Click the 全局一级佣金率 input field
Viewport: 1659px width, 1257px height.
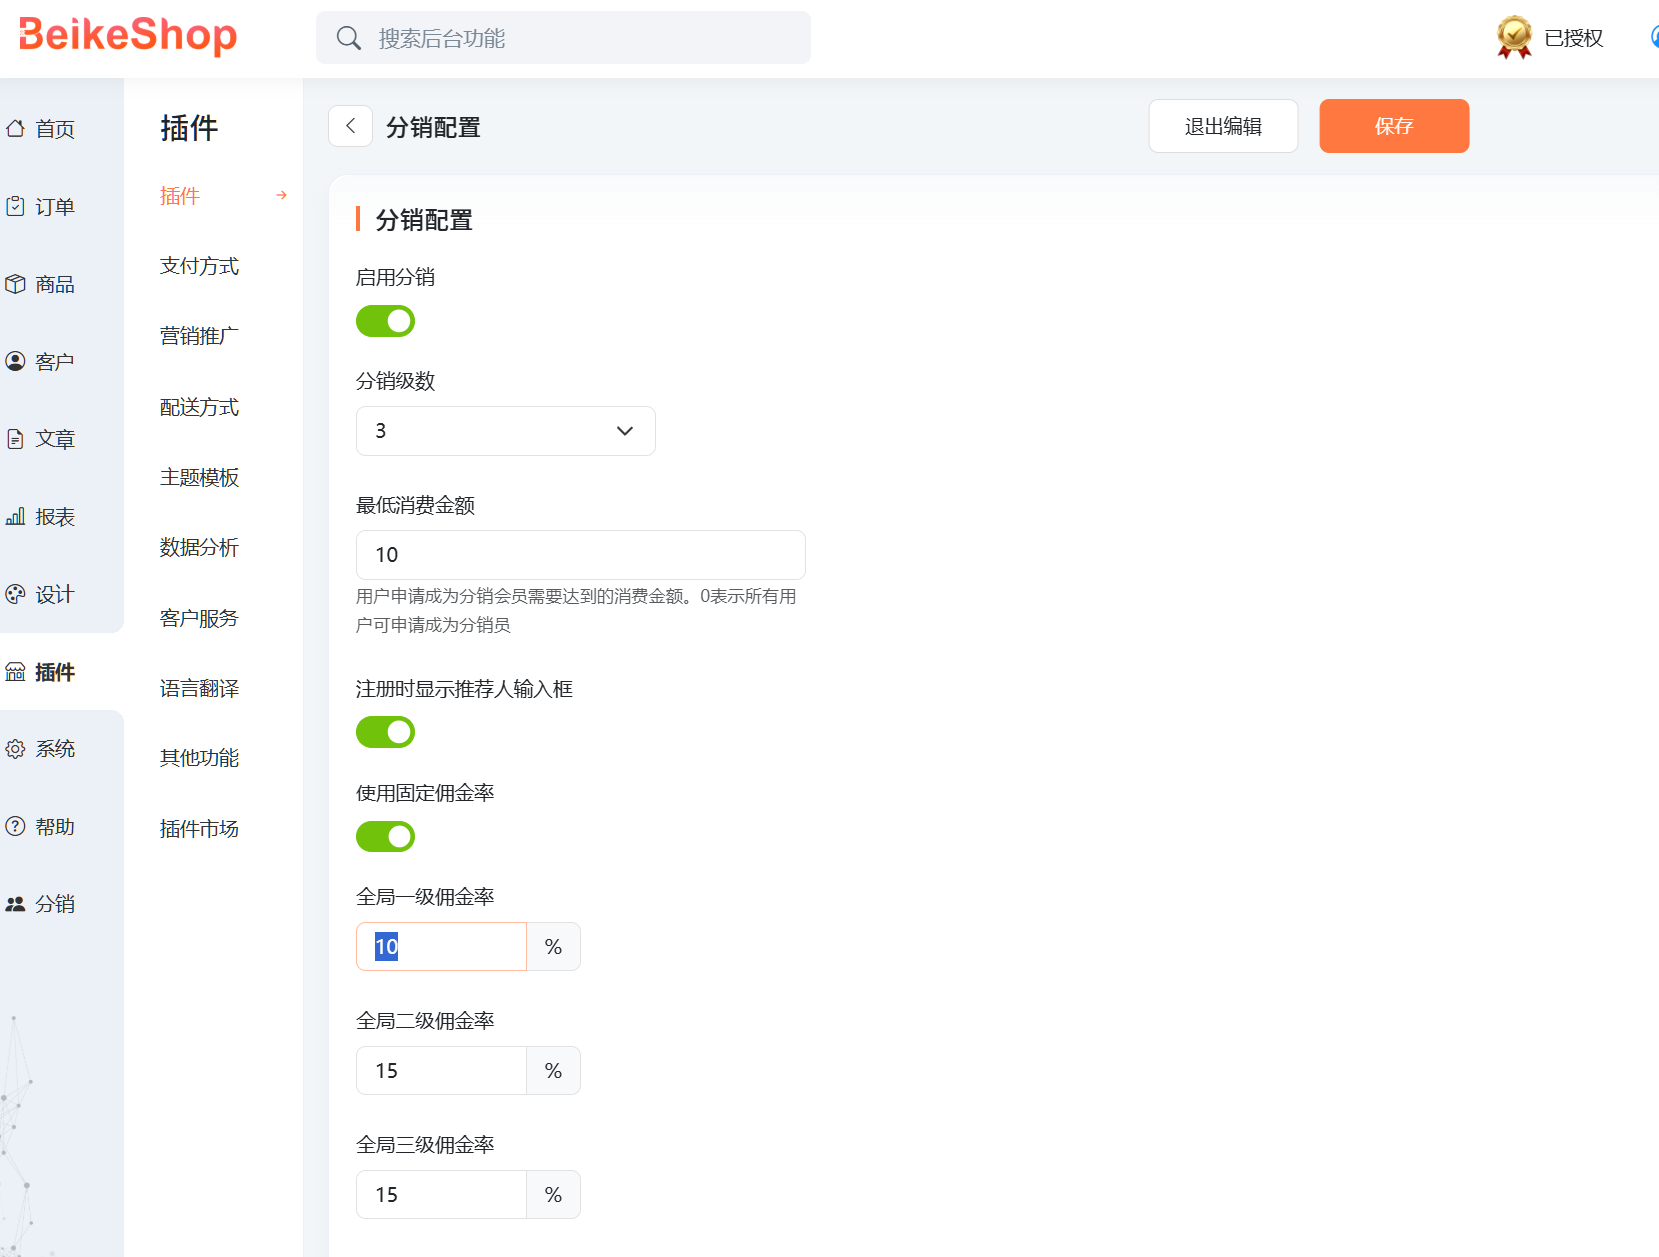click(441, 947)
